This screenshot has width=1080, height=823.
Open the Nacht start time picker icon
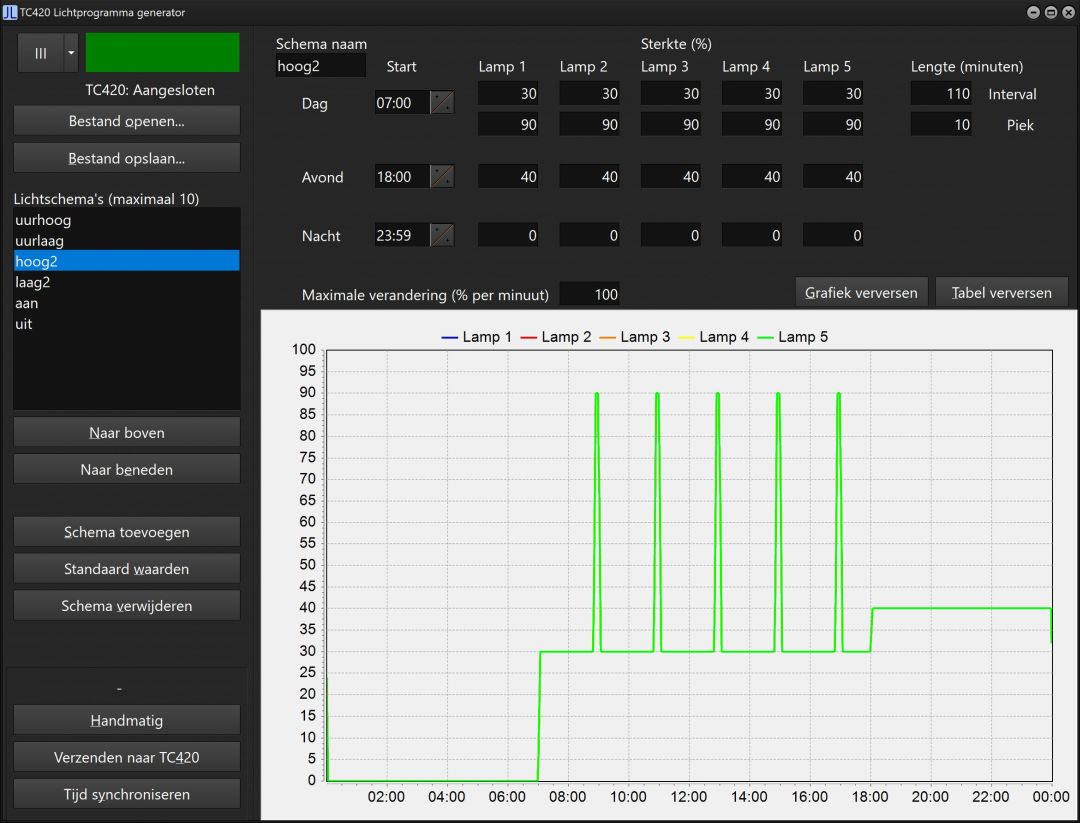[x=442, y=235]
